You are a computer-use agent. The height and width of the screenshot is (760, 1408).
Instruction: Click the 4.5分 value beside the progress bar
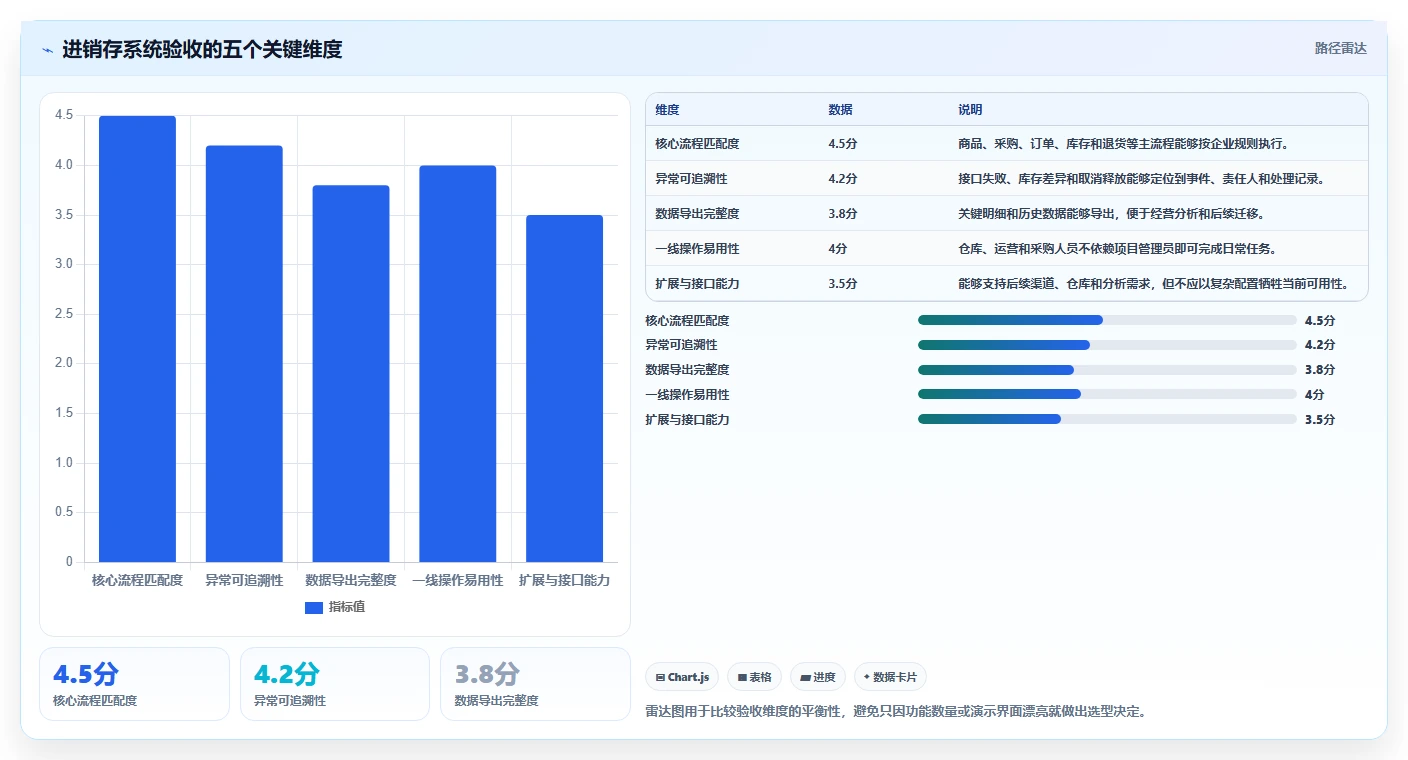(1320, 321)
